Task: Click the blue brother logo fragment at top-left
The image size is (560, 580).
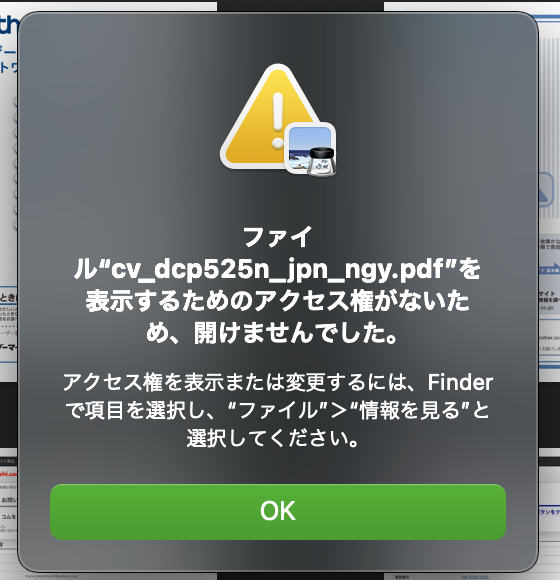Action: (8, 24)
